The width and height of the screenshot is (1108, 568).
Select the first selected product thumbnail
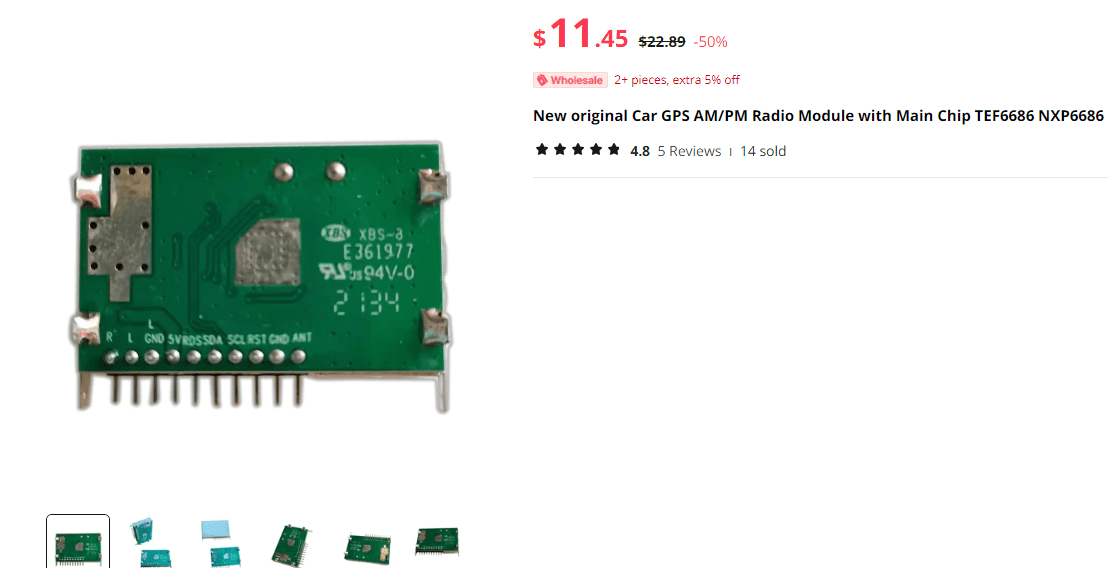coord(78,542)
